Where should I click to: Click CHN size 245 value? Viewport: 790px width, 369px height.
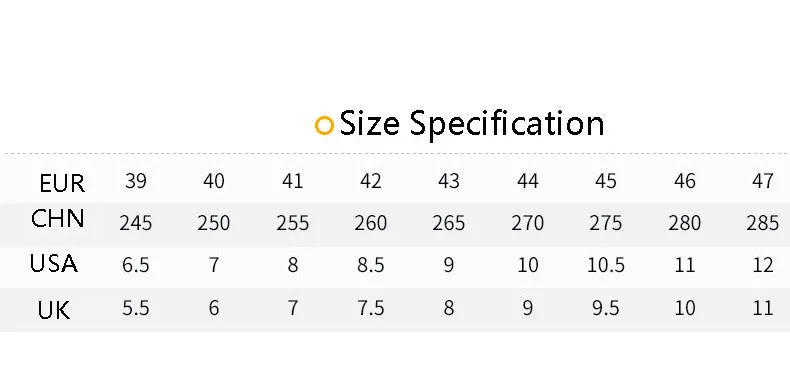coord(136,223)
